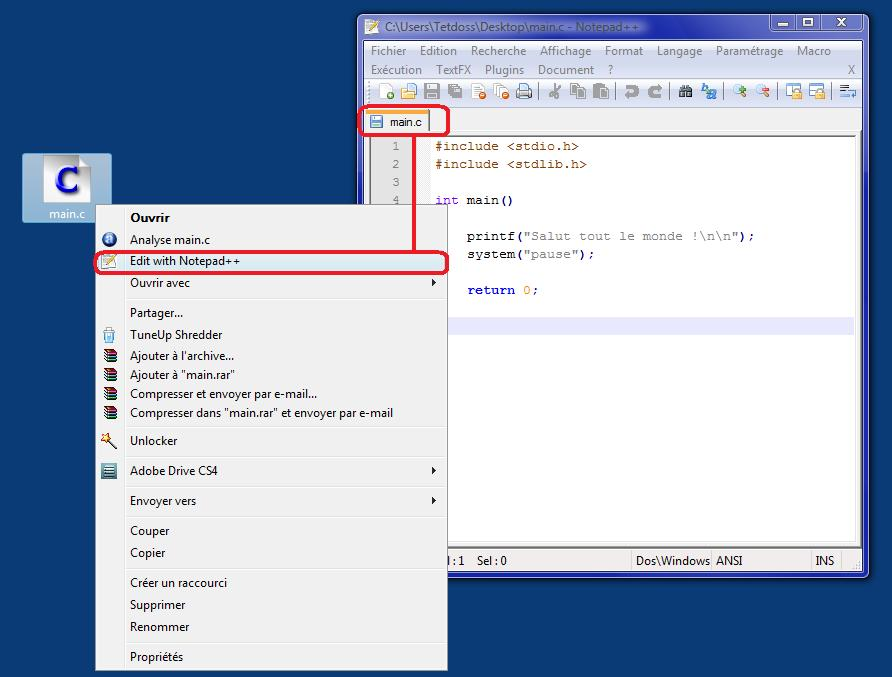Click the Close document toolbar icon
This screenshot has height=677, width=892.
479,91
